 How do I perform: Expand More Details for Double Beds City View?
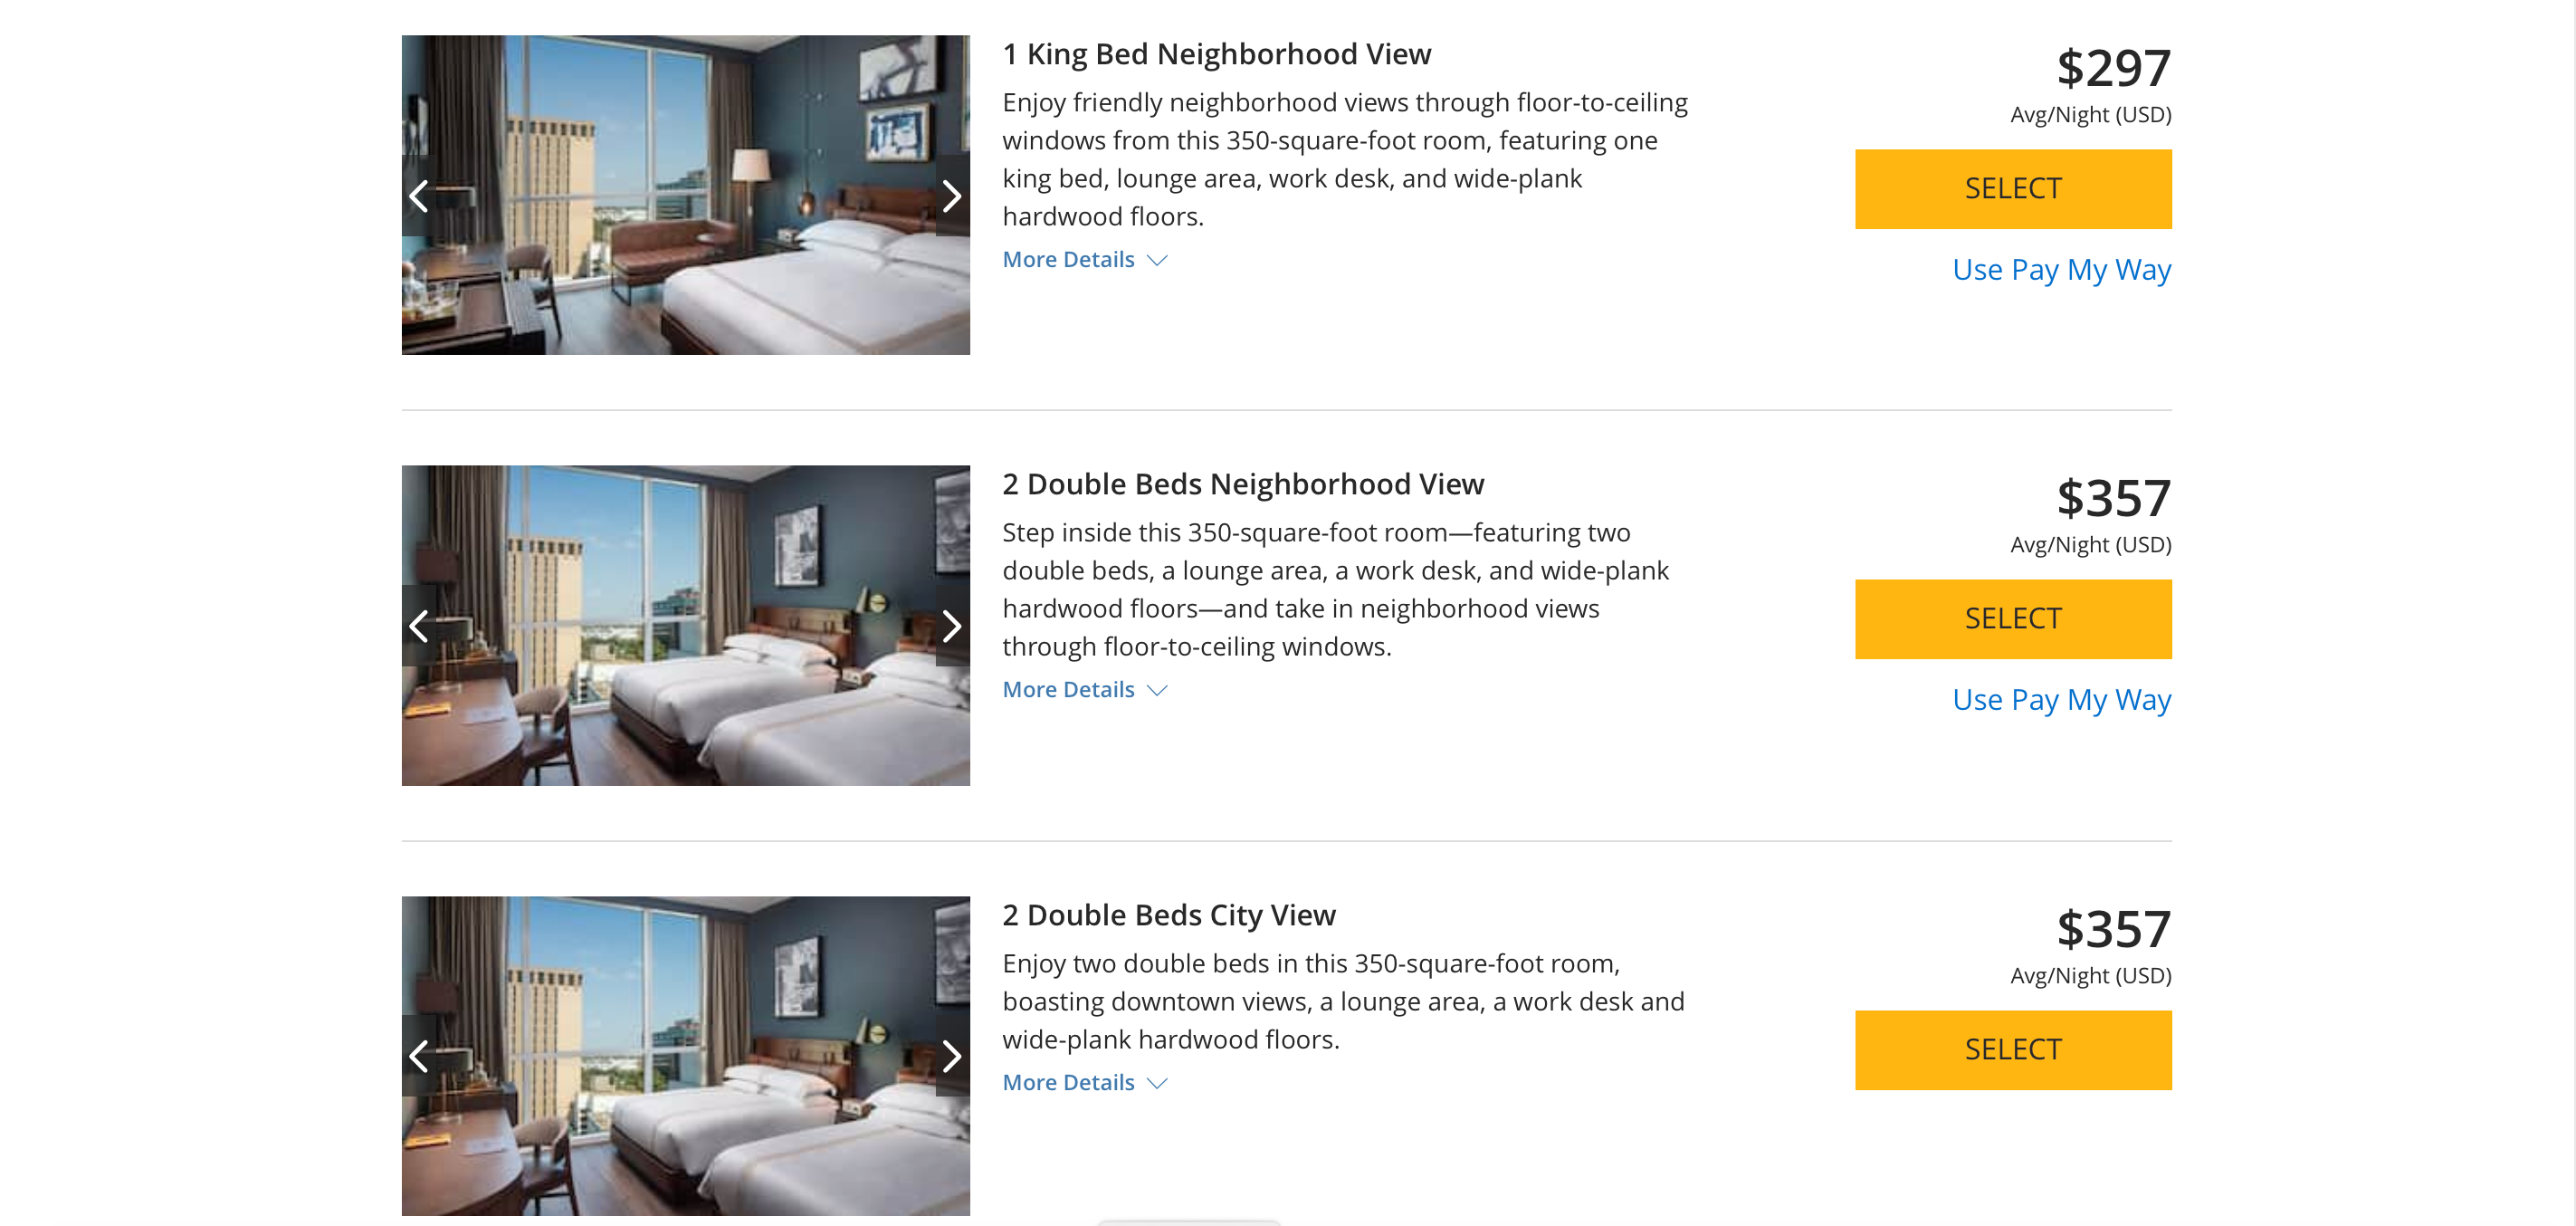tap(1084, 1083)
